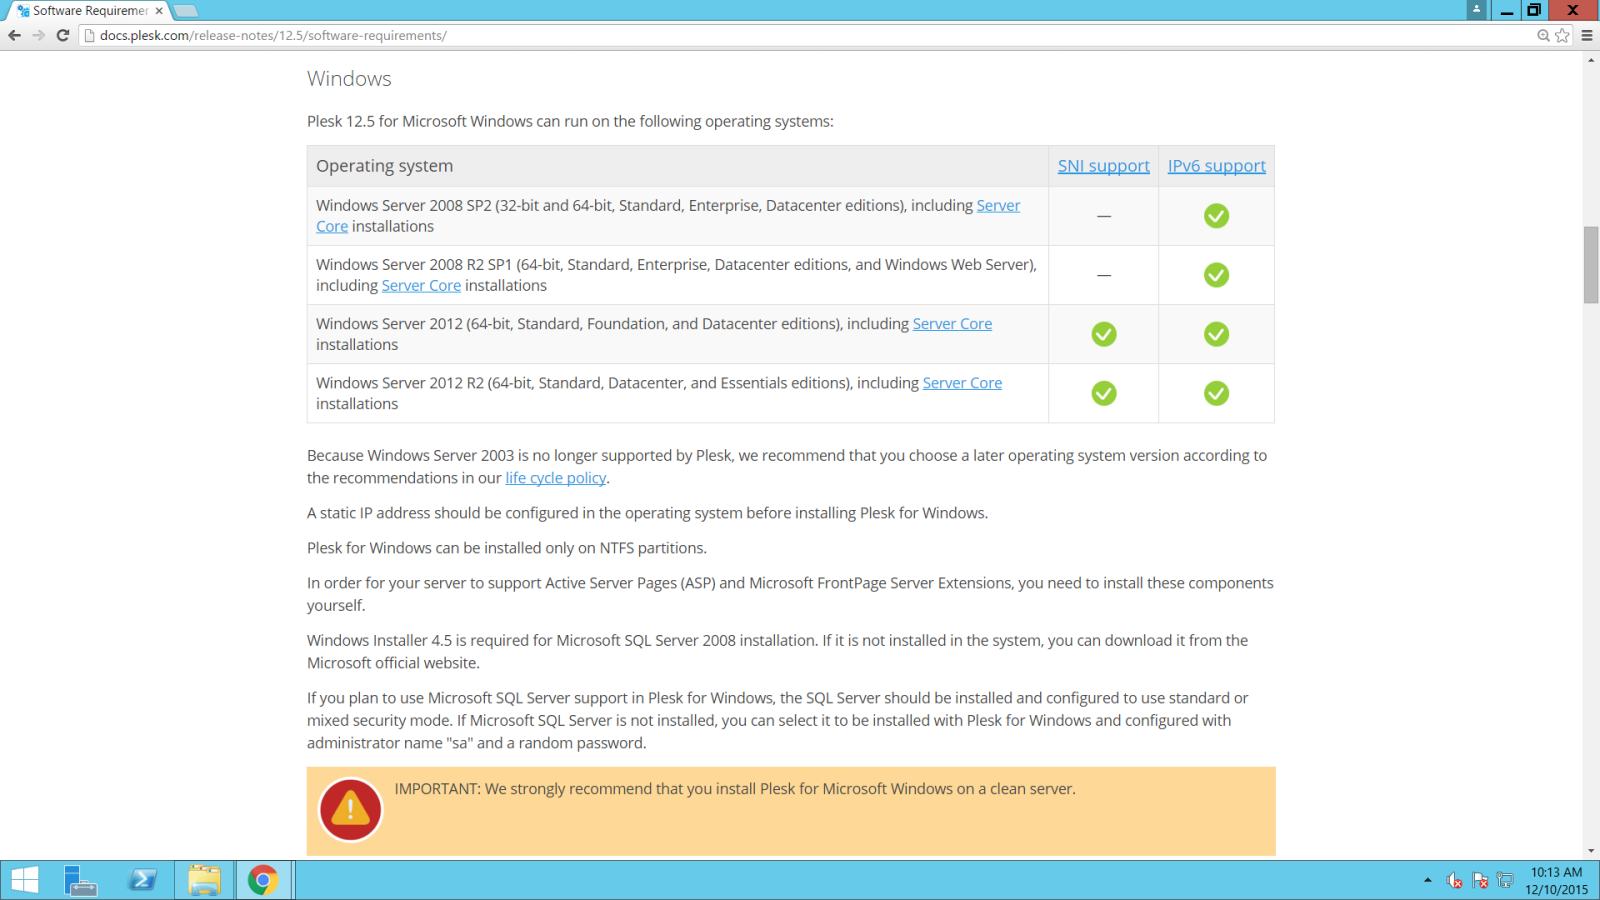Click the network tray icon
Image resolution: width=1600 pixels, height=900 pixels.
1505,880
